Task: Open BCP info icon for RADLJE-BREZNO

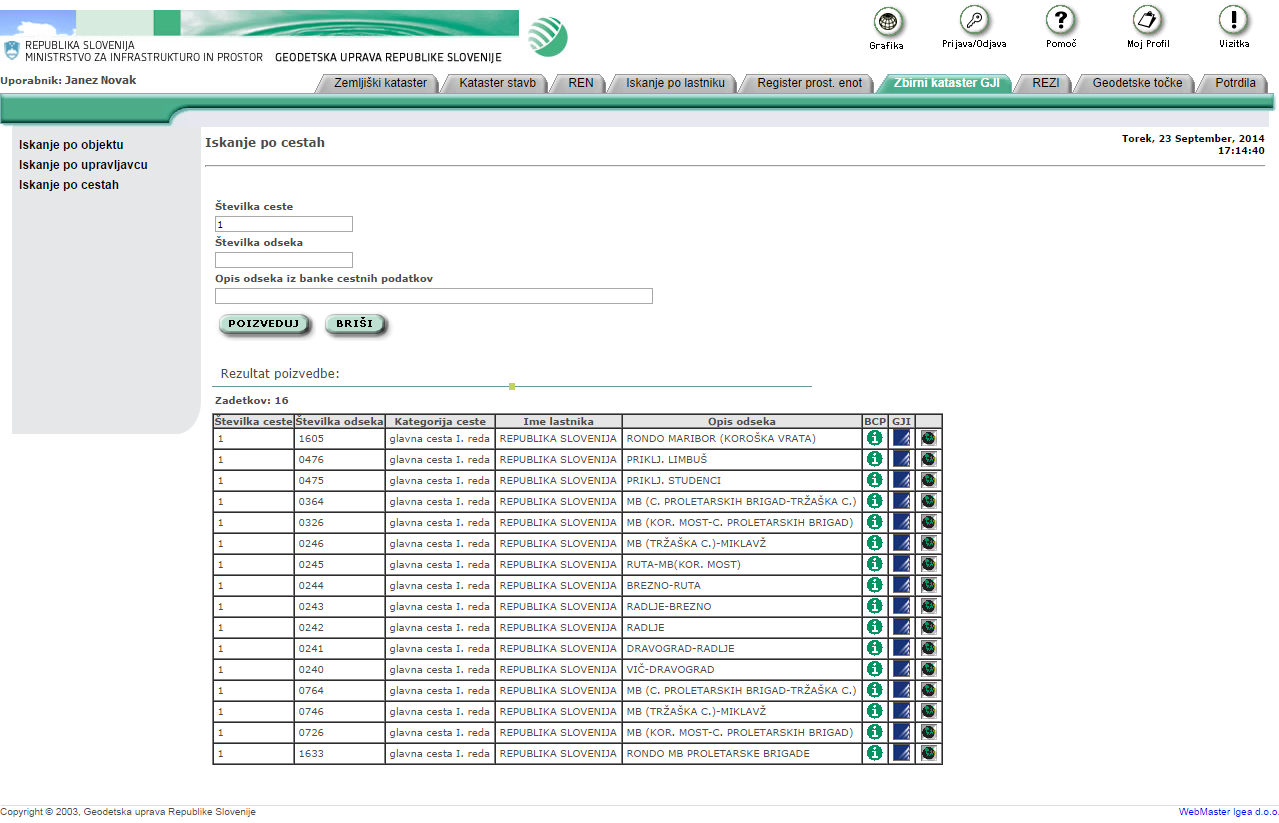Action: [875, 606]
